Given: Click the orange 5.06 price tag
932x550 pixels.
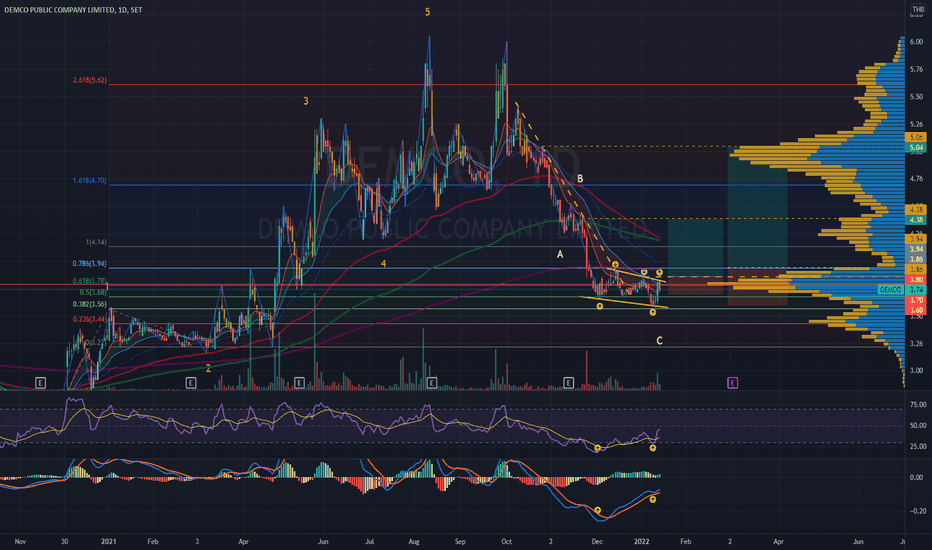Looking at the screenshot, I should [916, 137].
